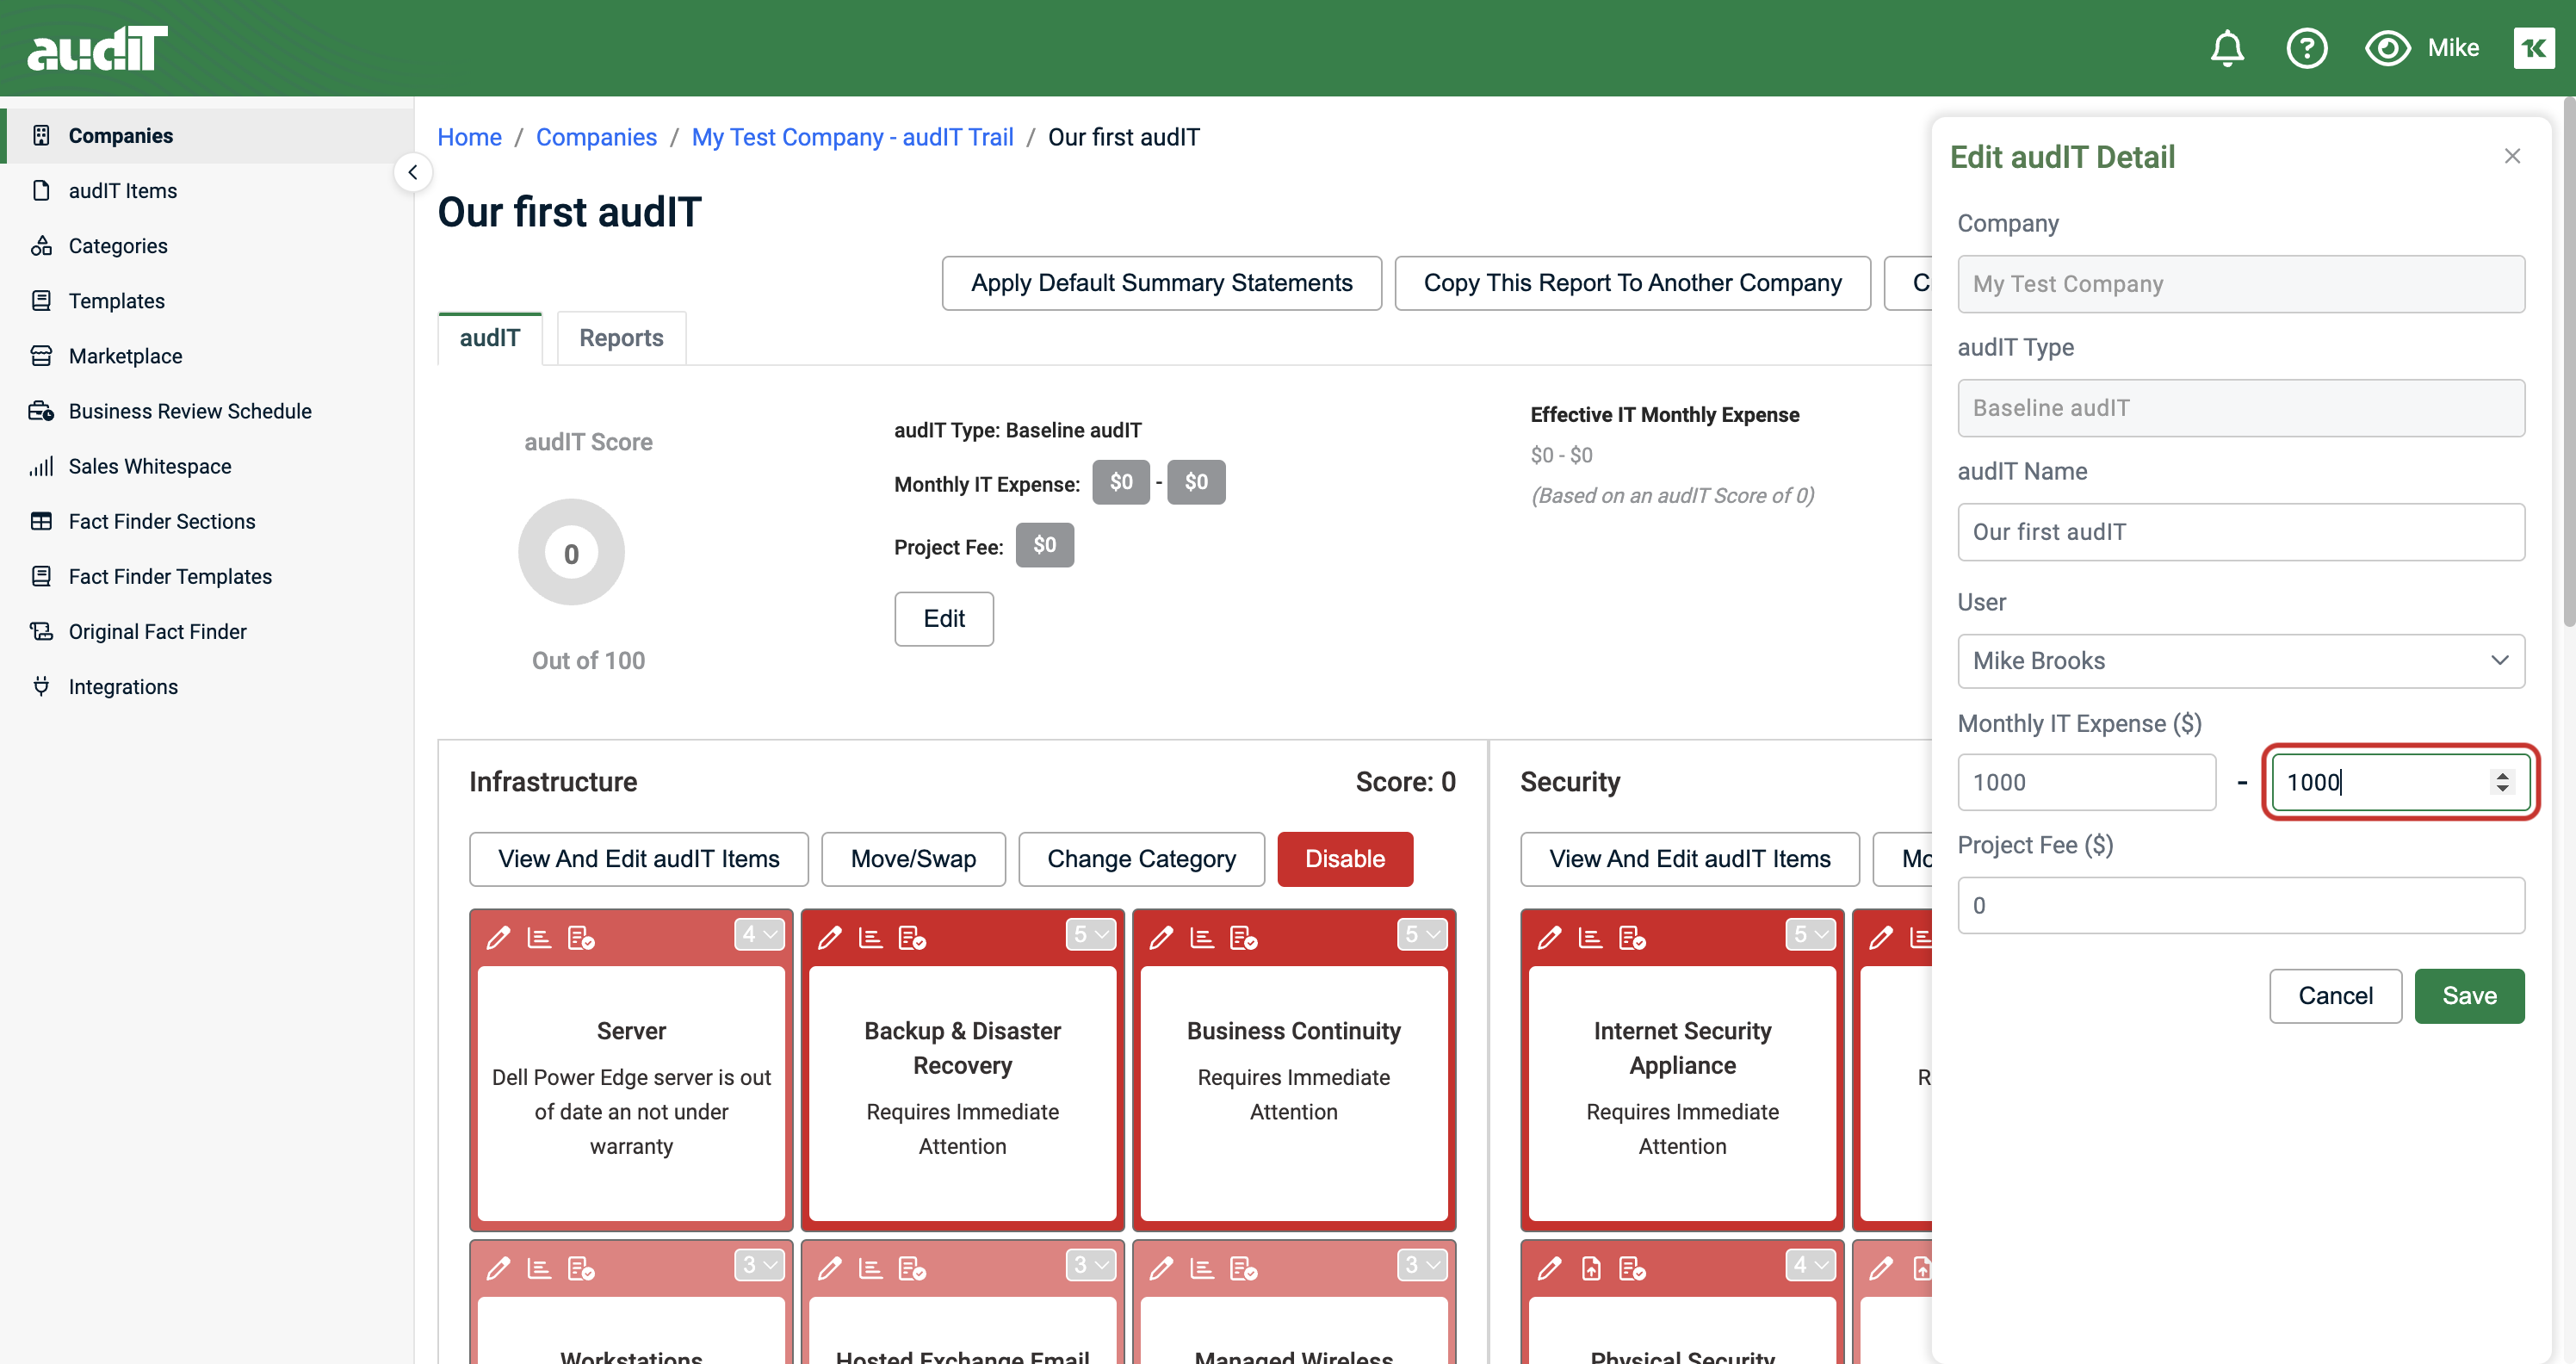Open score dropdown on Server card

click(760, 934)
